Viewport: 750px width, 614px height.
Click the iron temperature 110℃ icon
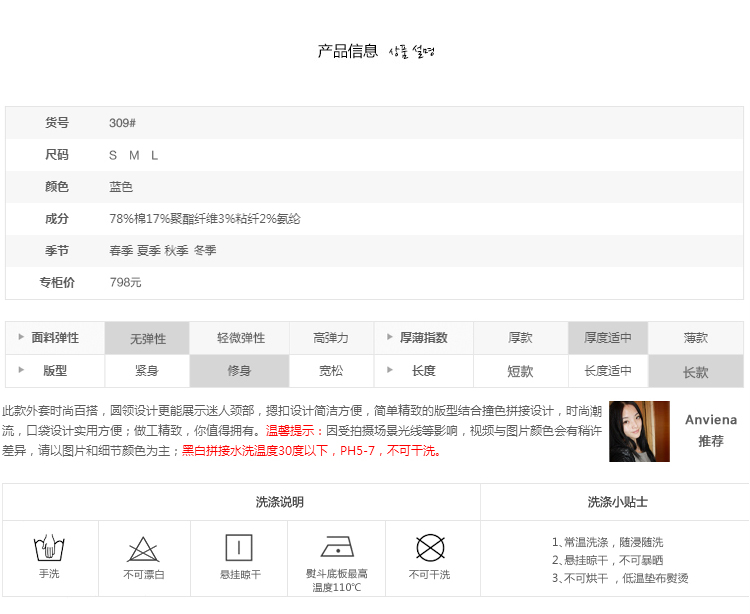pos(337,547)
